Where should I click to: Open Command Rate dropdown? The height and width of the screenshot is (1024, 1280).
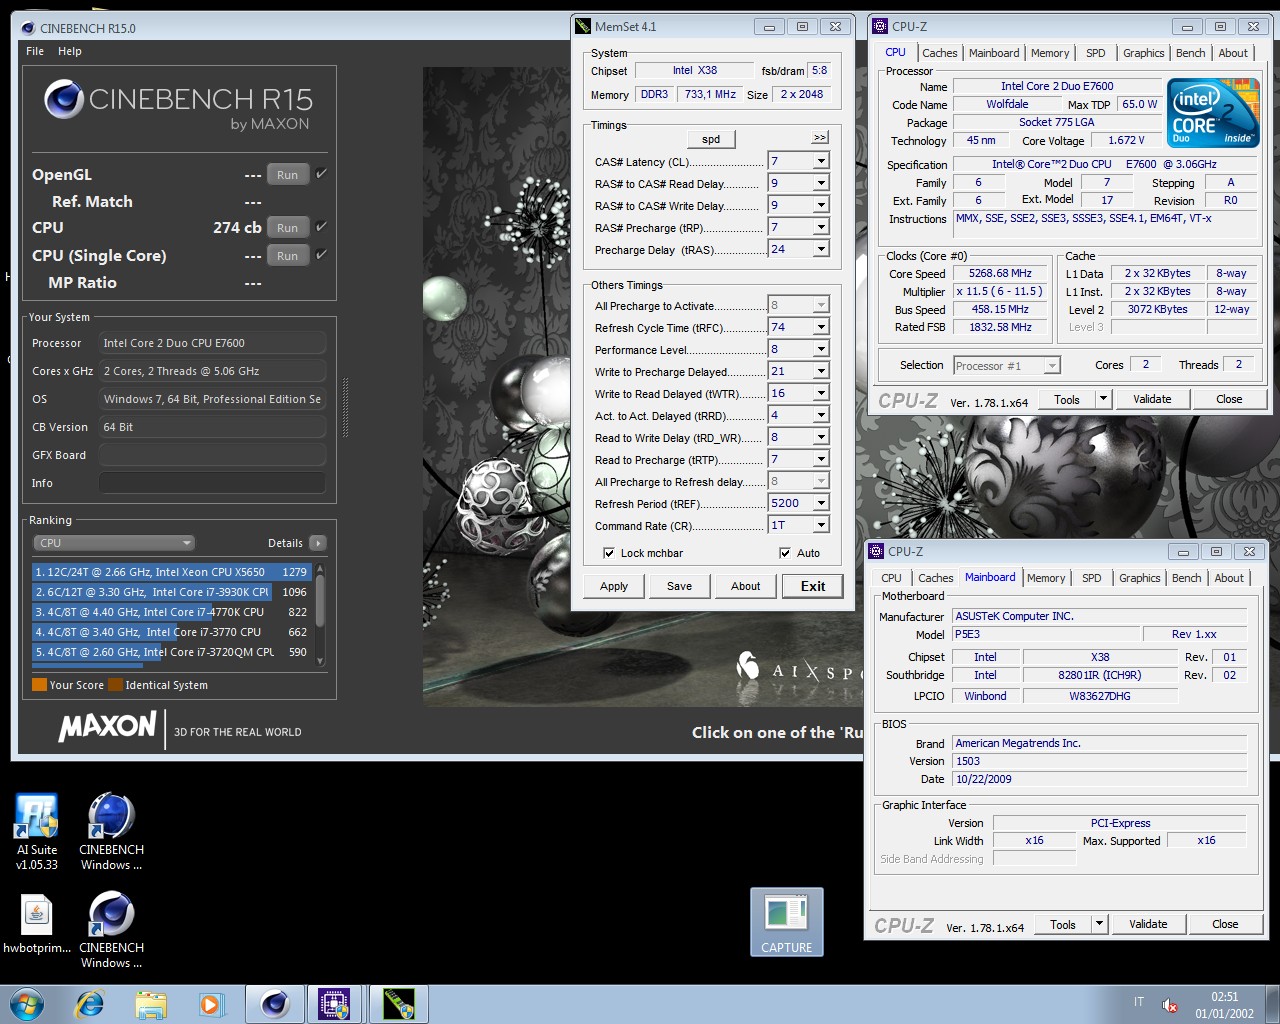point(821,525)
